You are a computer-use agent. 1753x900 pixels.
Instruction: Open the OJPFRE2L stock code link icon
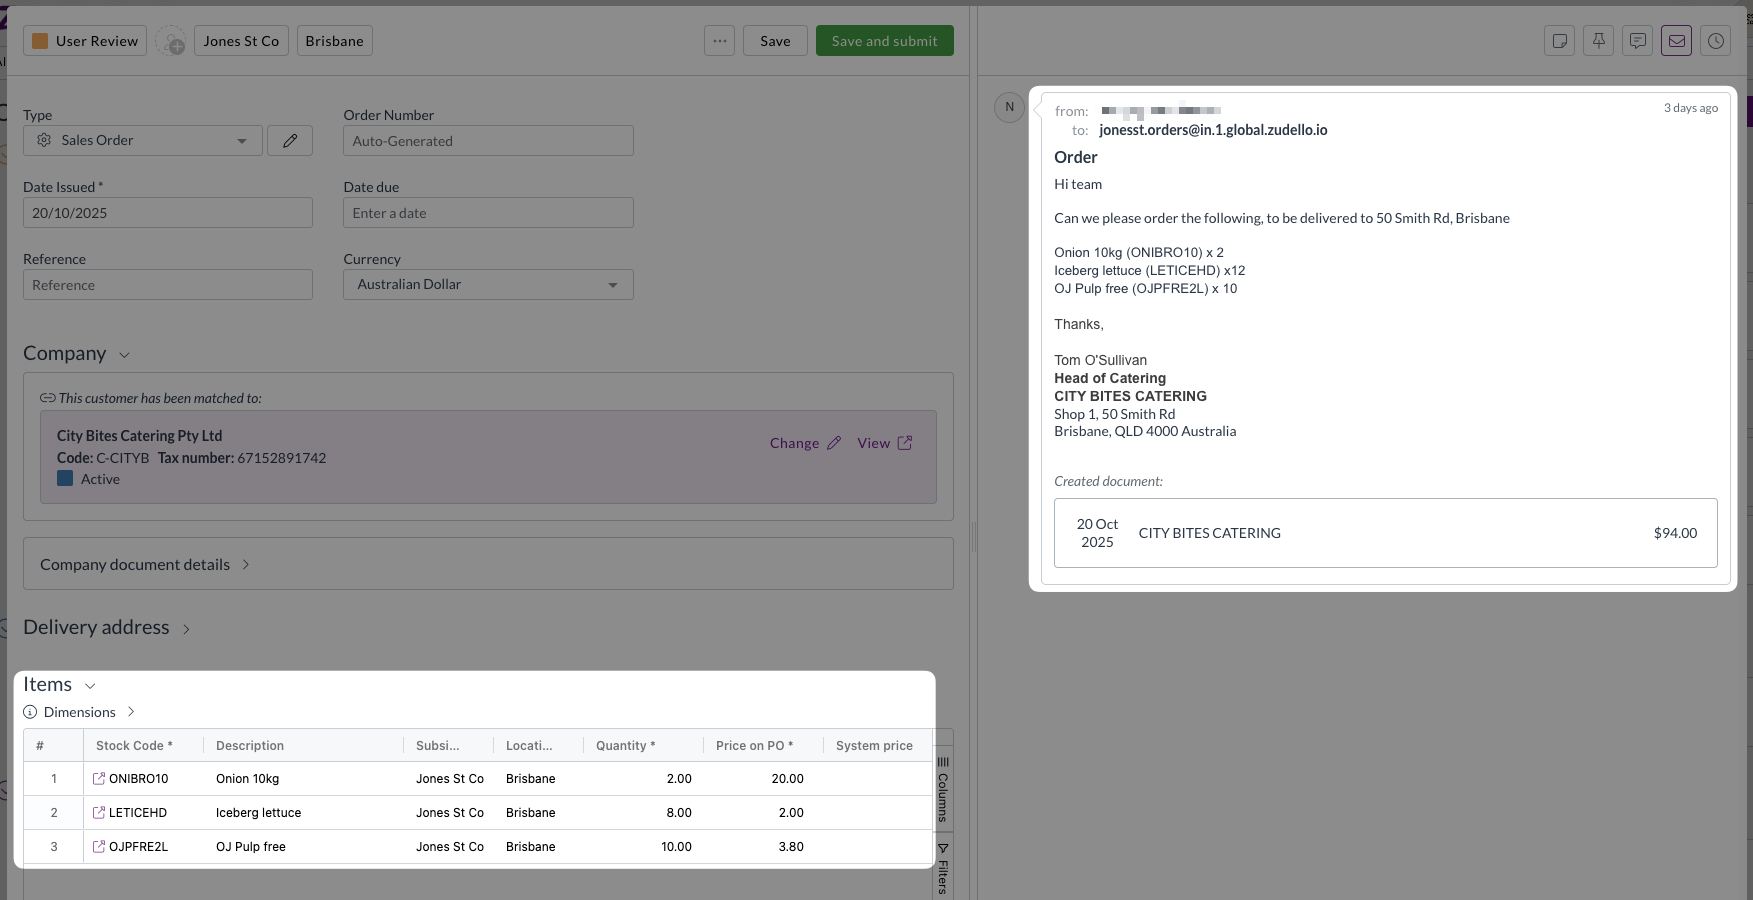[x=99, y=847]
